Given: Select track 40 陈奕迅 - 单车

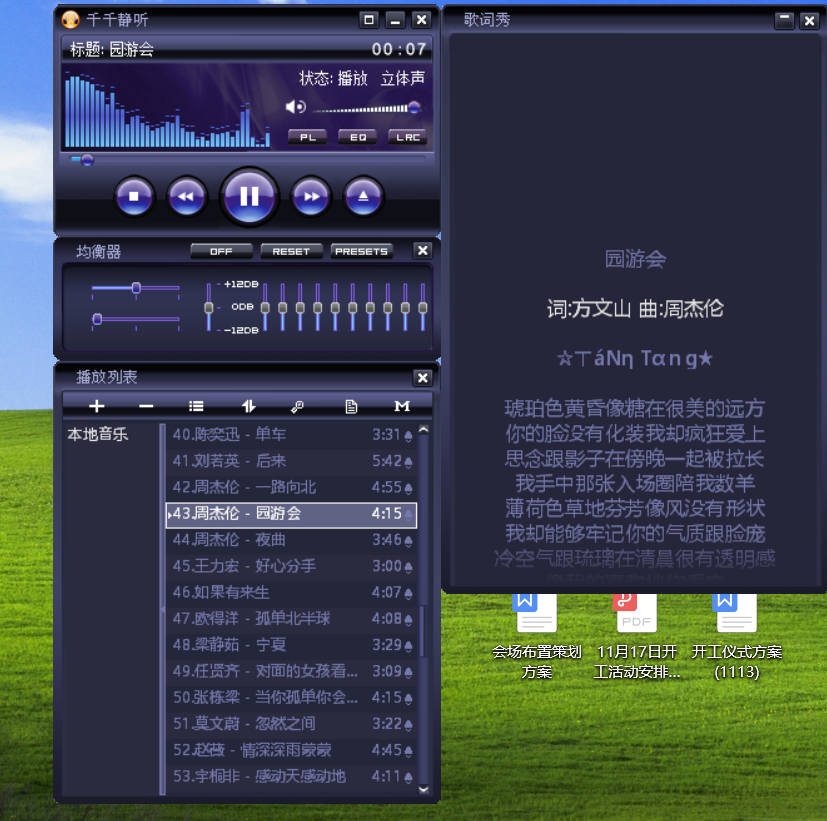Looking at the screenshot, I should pos(291,434).
